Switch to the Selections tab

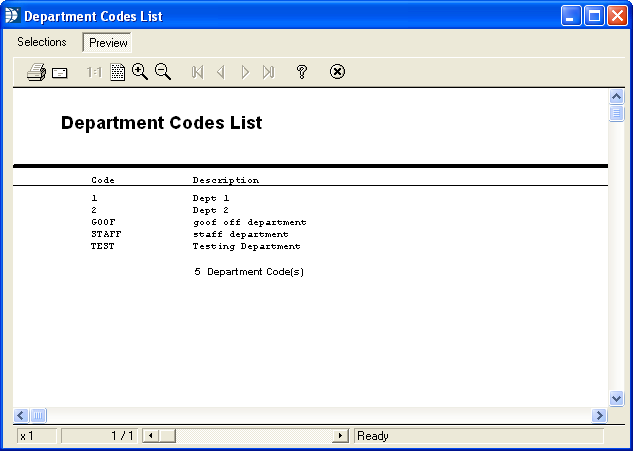click(x=42, y=42)
